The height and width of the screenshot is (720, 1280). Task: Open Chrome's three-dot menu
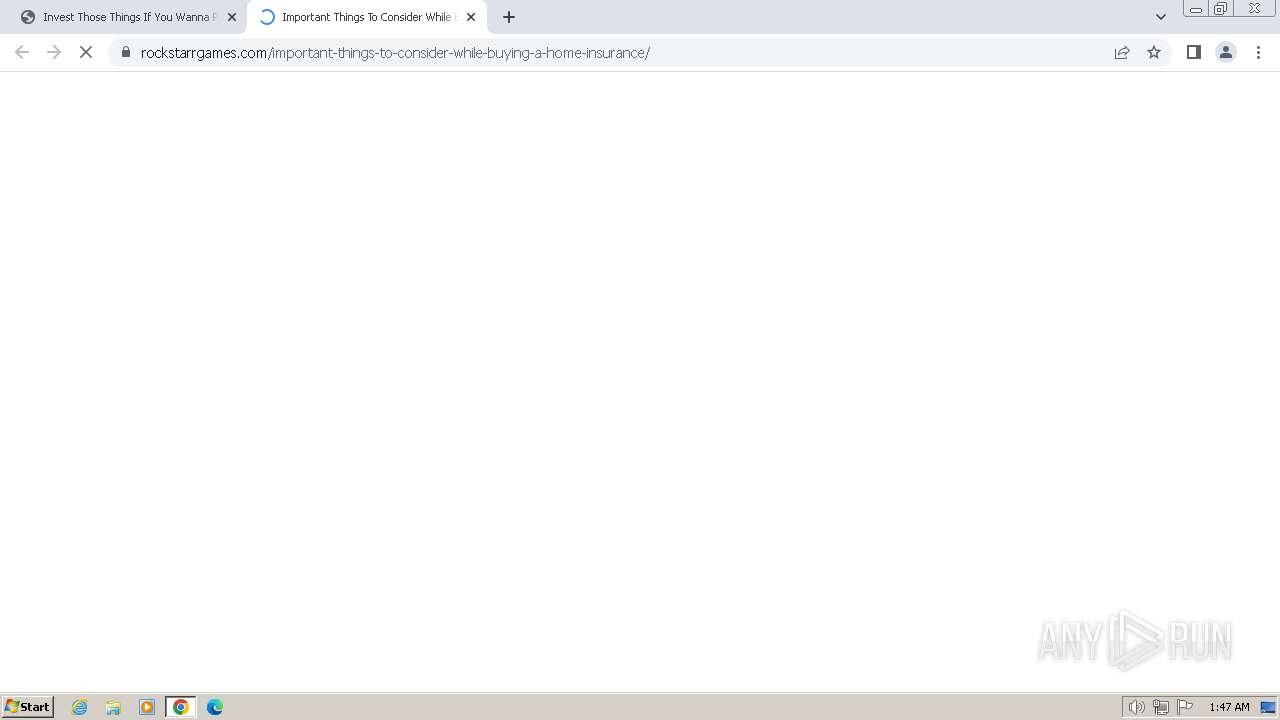(1259, 52)
